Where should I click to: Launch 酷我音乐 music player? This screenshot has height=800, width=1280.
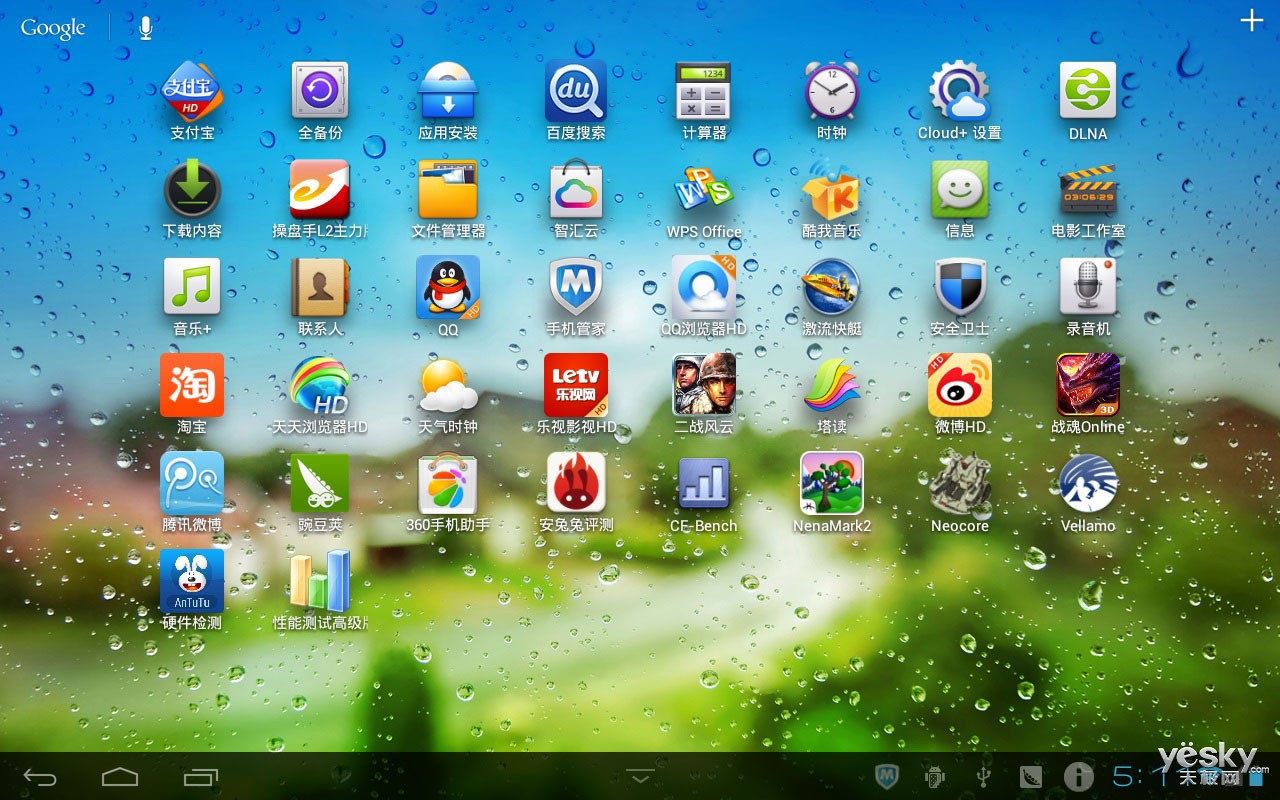(832, 189)
